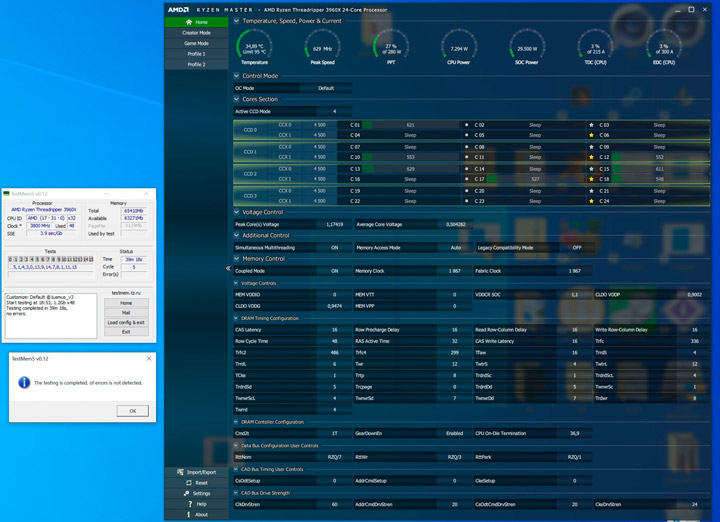Switch to Profile 2
The image size is (720, 522).
197,64
